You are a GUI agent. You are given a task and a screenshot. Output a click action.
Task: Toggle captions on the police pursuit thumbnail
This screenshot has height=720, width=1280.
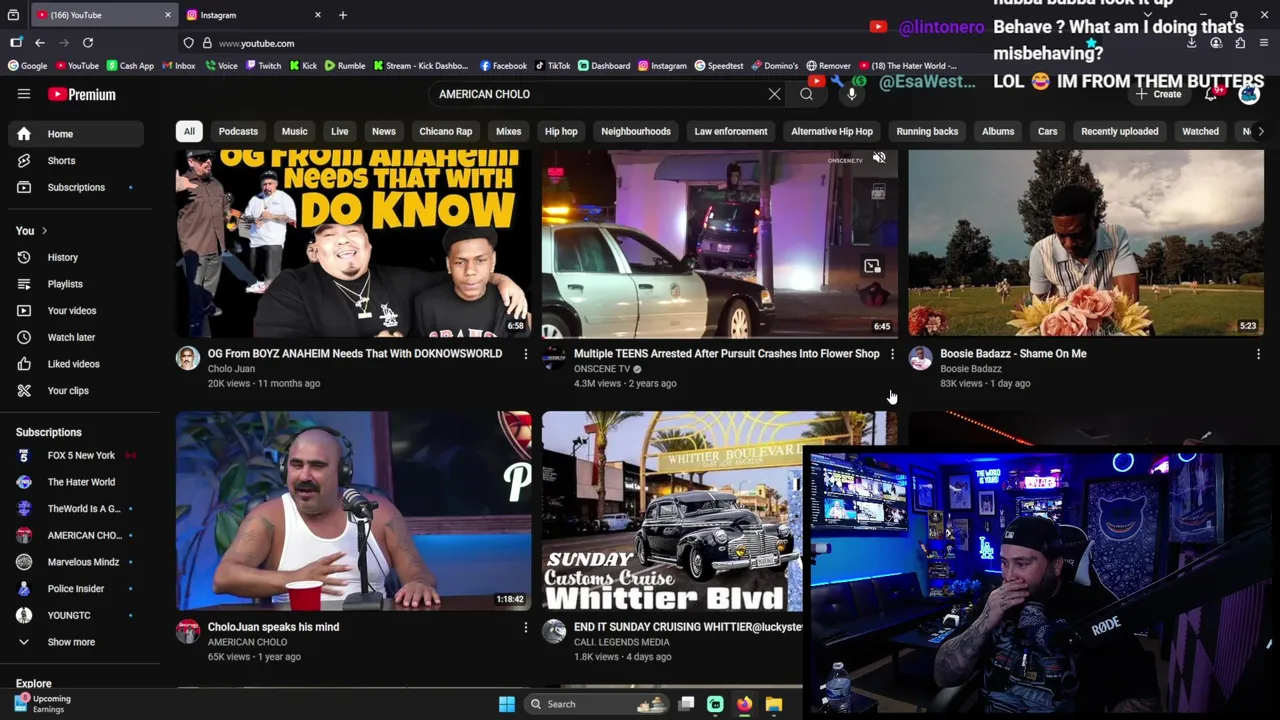pos(878,193)
